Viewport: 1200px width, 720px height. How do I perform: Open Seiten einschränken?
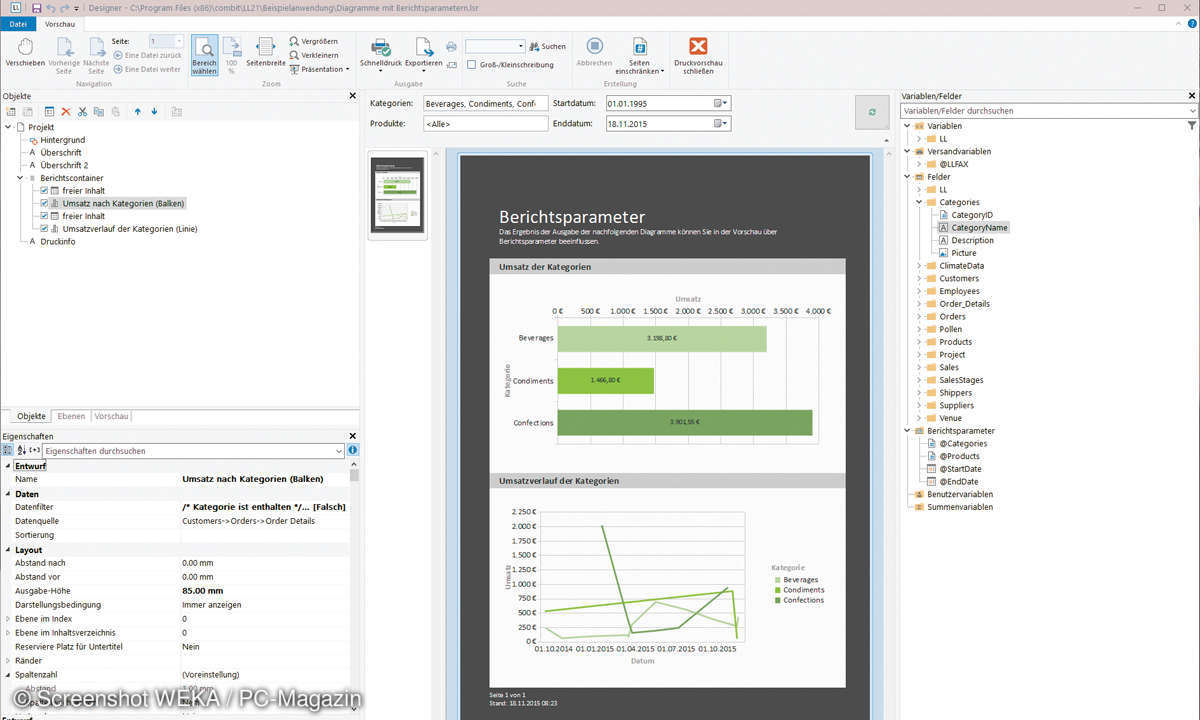639,56
